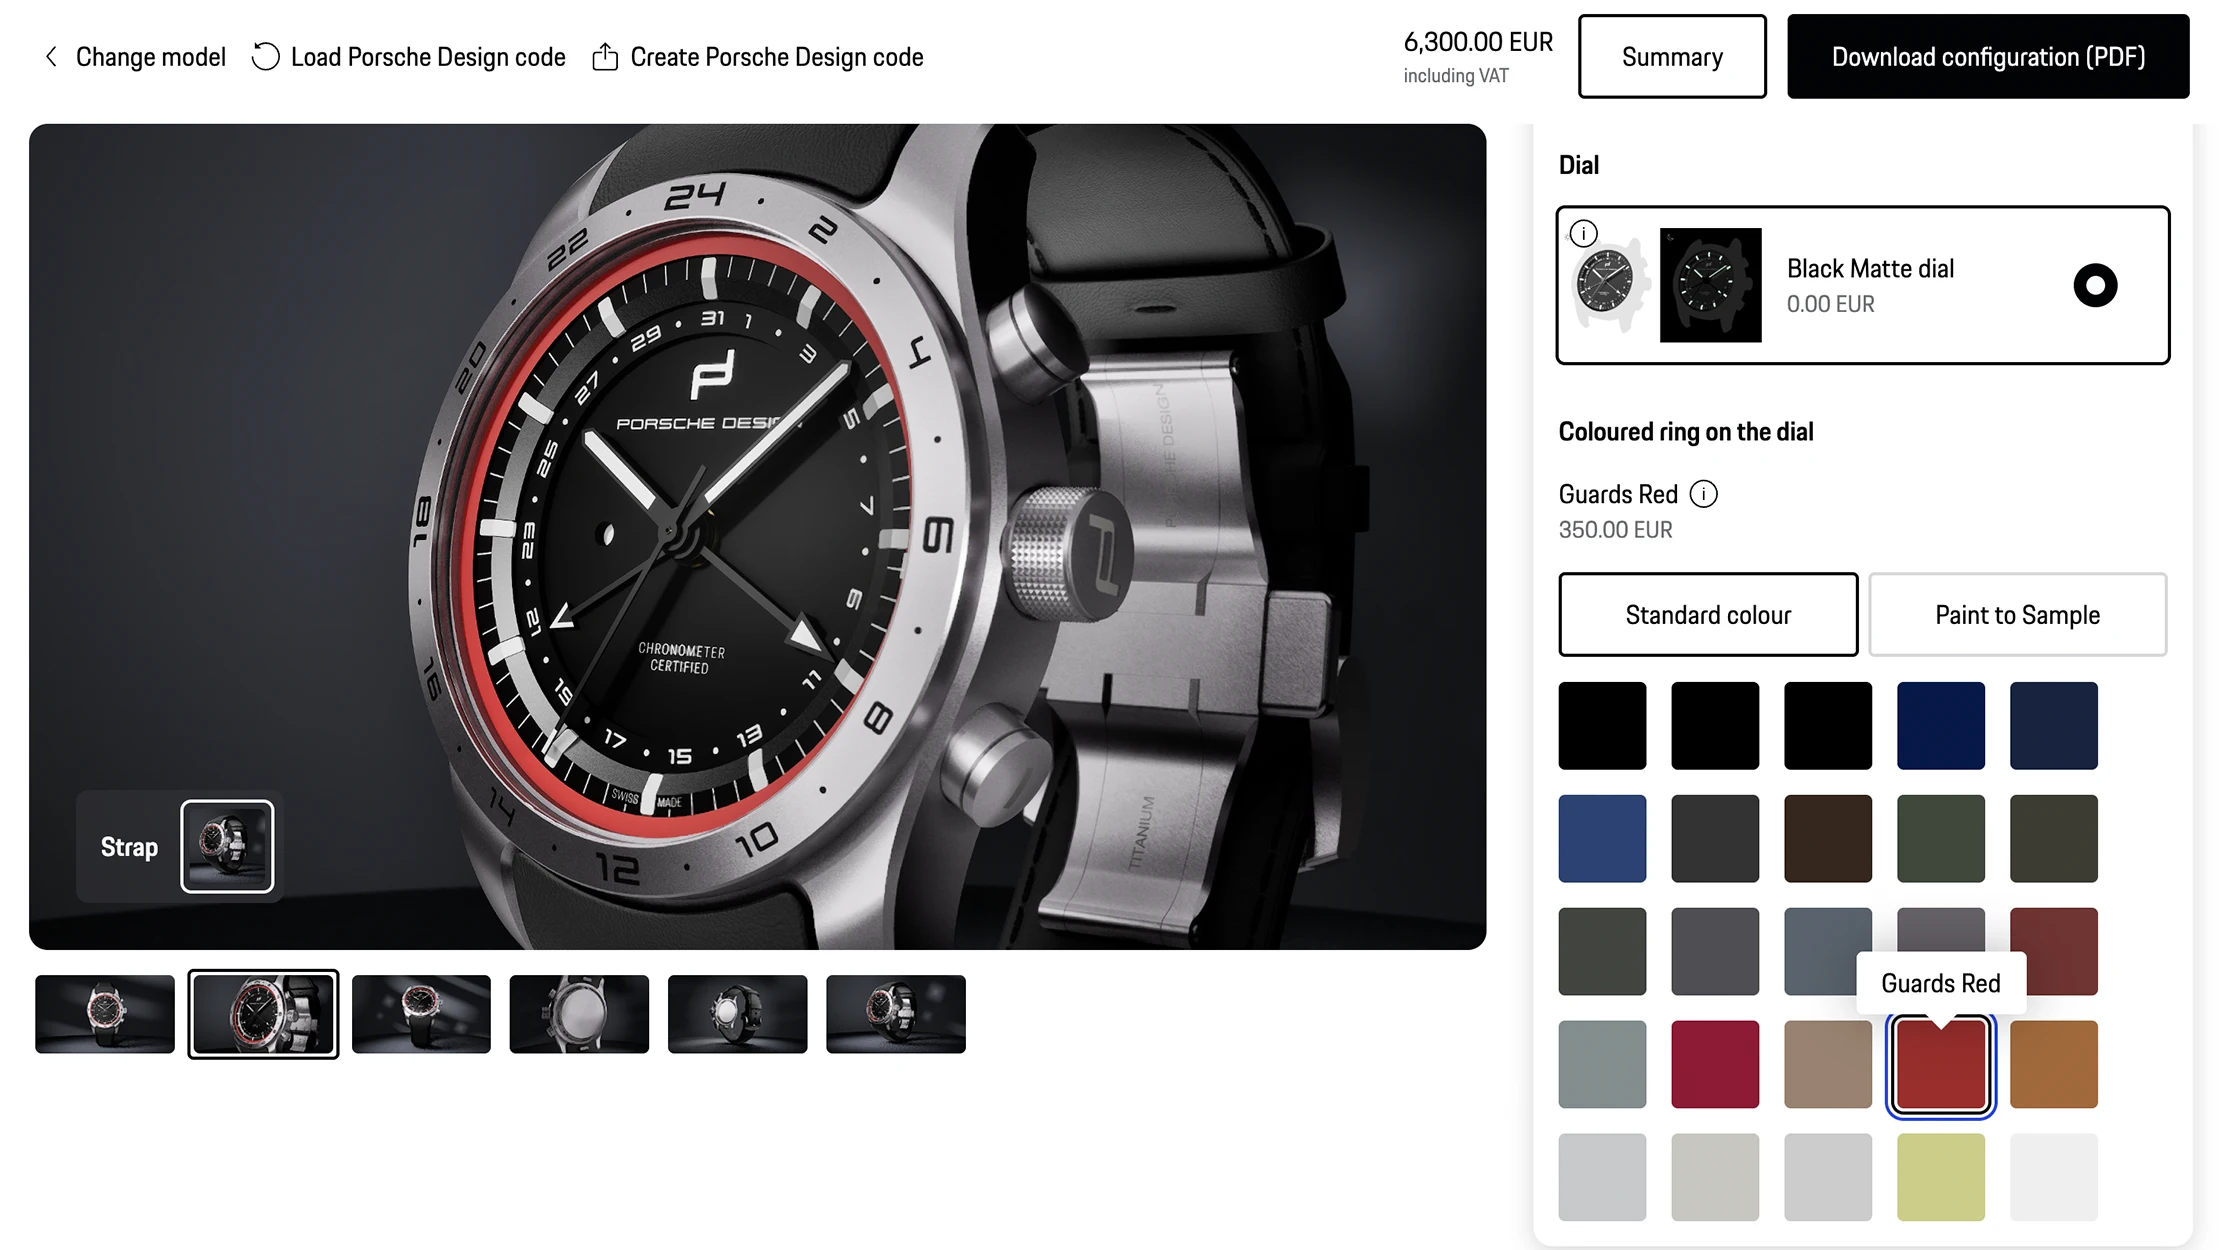Viewport: 2222px width, 1250px height.
Task: Choose the bright blue swatch in second row
Action: 1601,838
